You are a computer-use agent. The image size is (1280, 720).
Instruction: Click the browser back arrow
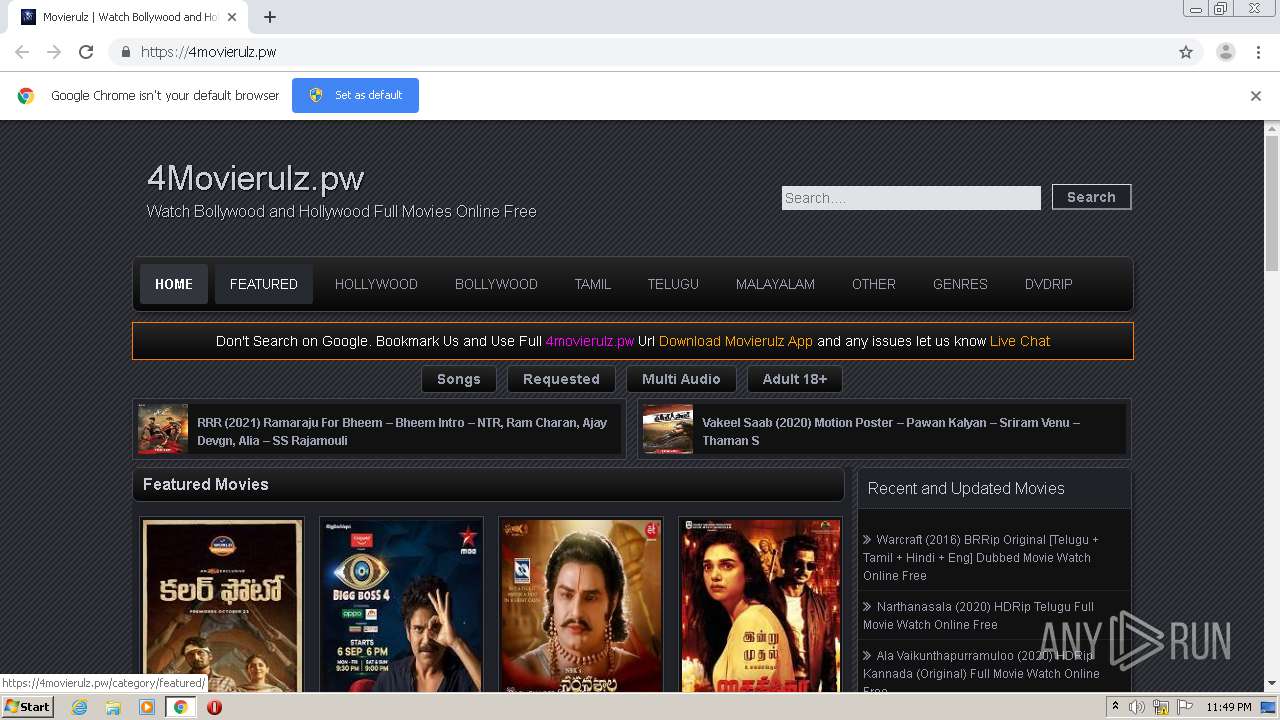coord(22,52)
